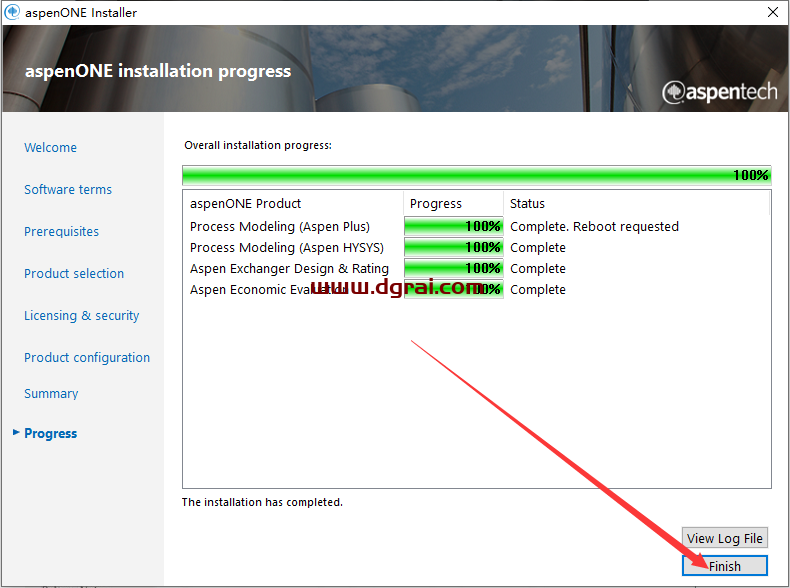Go to the Welcome step
Viewport: 790px width, 588px height.
(x=50, y=148)
